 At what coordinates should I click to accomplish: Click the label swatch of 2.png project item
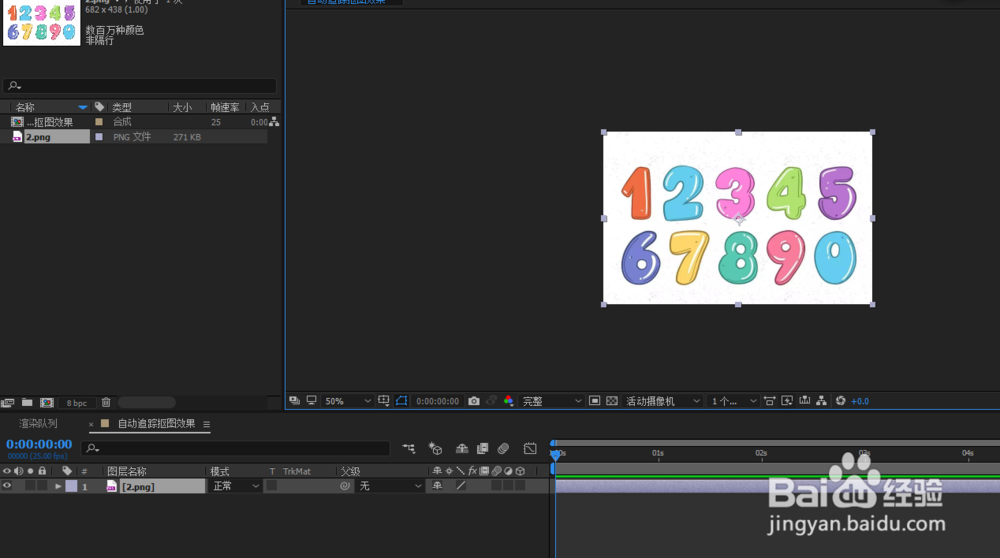pos(99,136)
